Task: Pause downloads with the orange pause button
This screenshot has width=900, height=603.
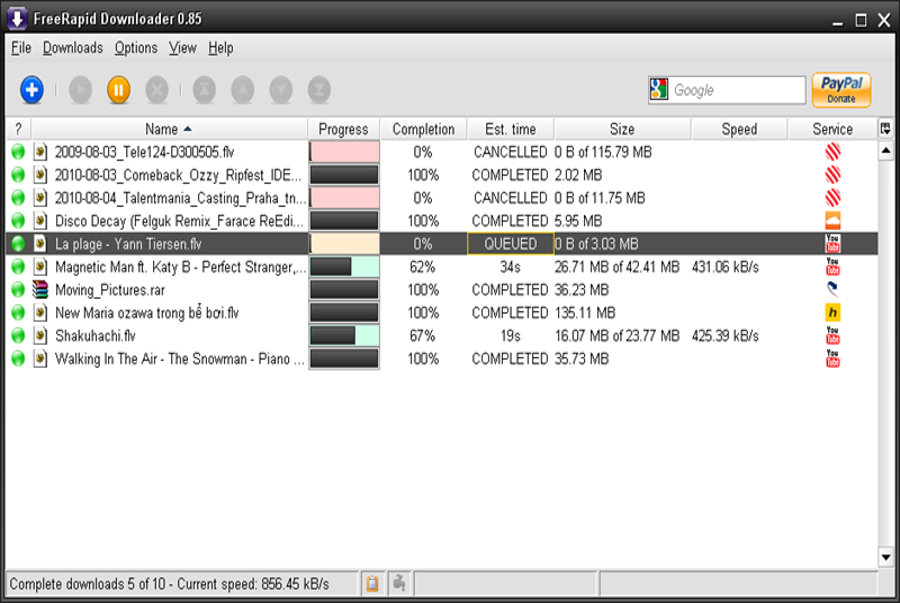Action: point(118,90)
